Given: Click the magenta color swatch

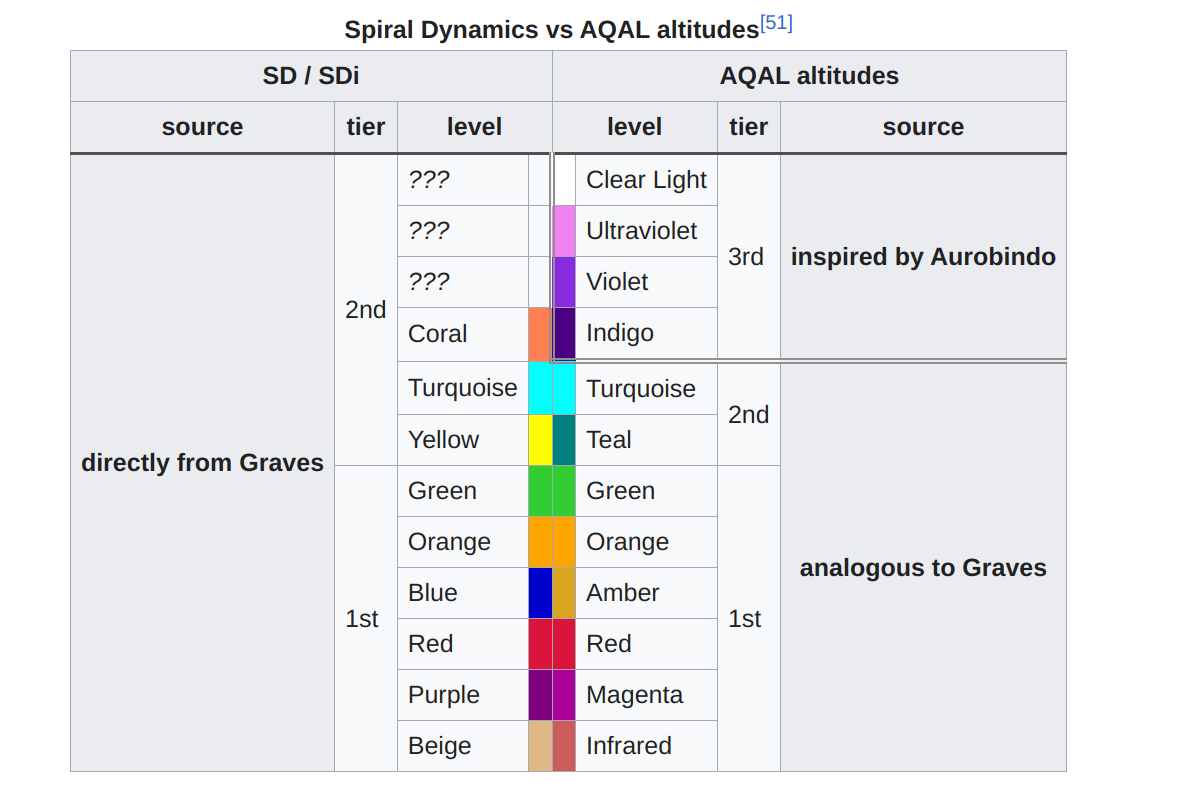Looking at the screenshot, I should pyautogui.click(x=564, y=695).
